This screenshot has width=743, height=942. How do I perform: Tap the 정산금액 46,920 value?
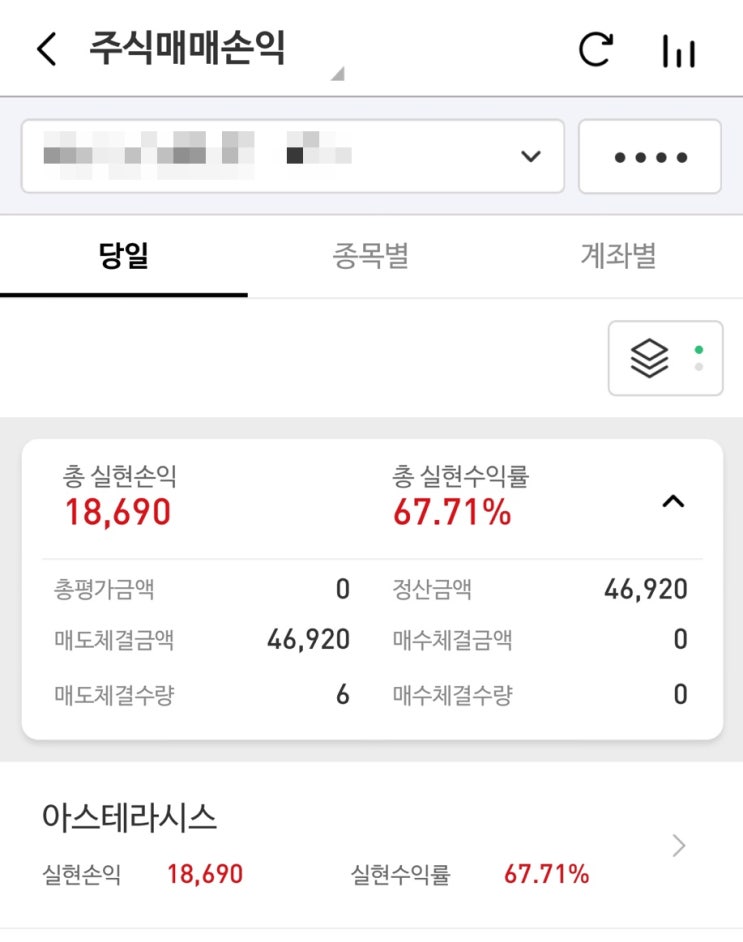(x=646, y=589)
